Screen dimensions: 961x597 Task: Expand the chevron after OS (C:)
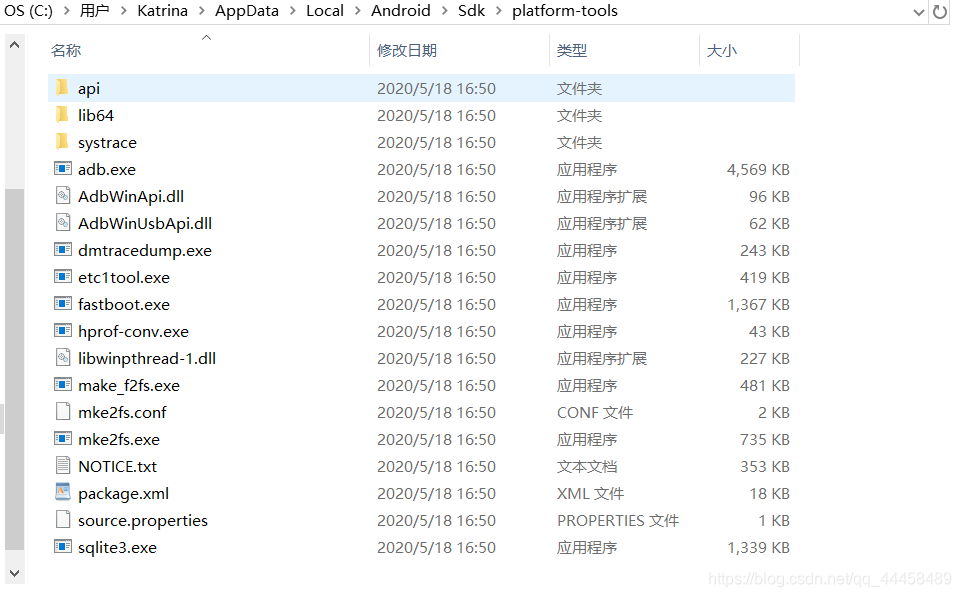66,11
